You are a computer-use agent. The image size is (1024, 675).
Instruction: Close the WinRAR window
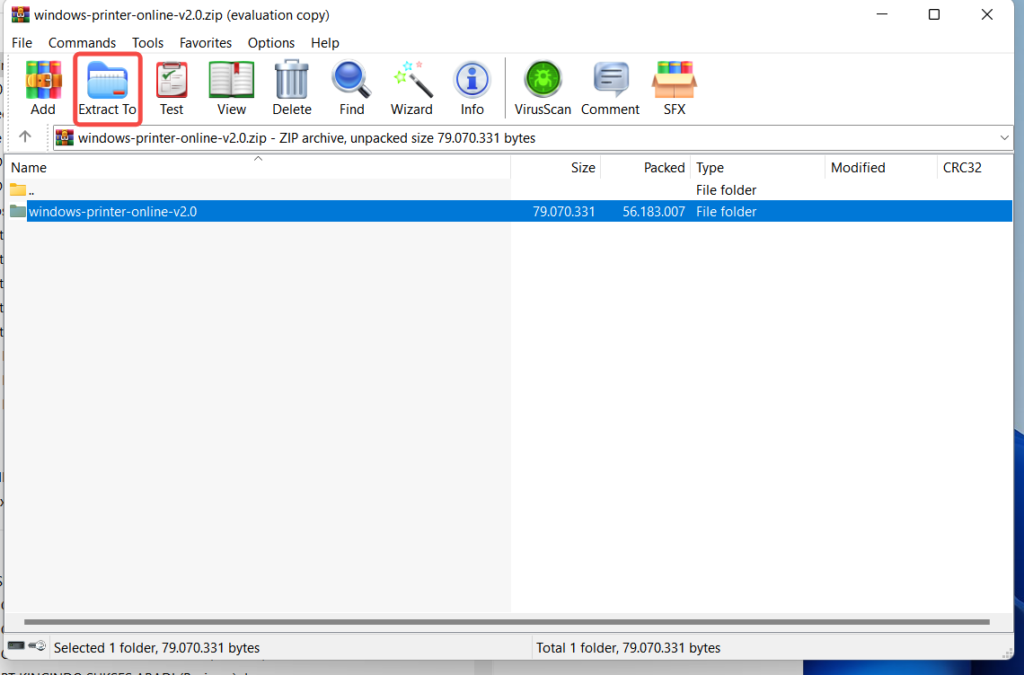pos(987,14)
